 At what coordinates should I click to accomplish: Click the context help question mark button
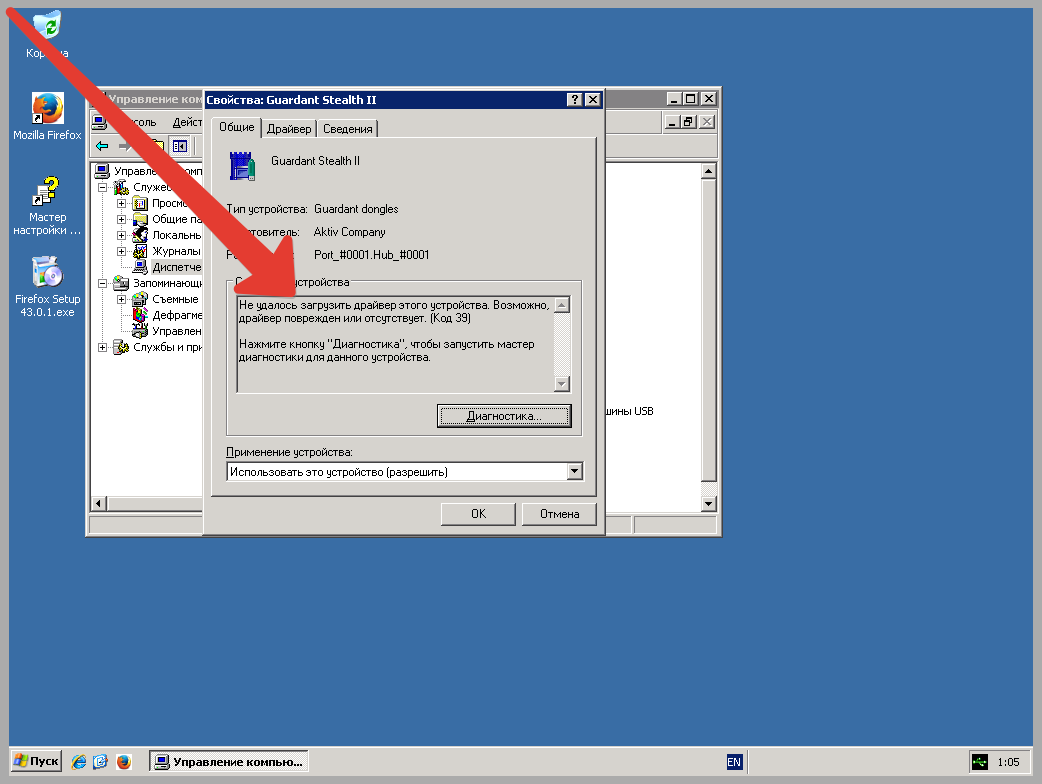click(574, 100)
